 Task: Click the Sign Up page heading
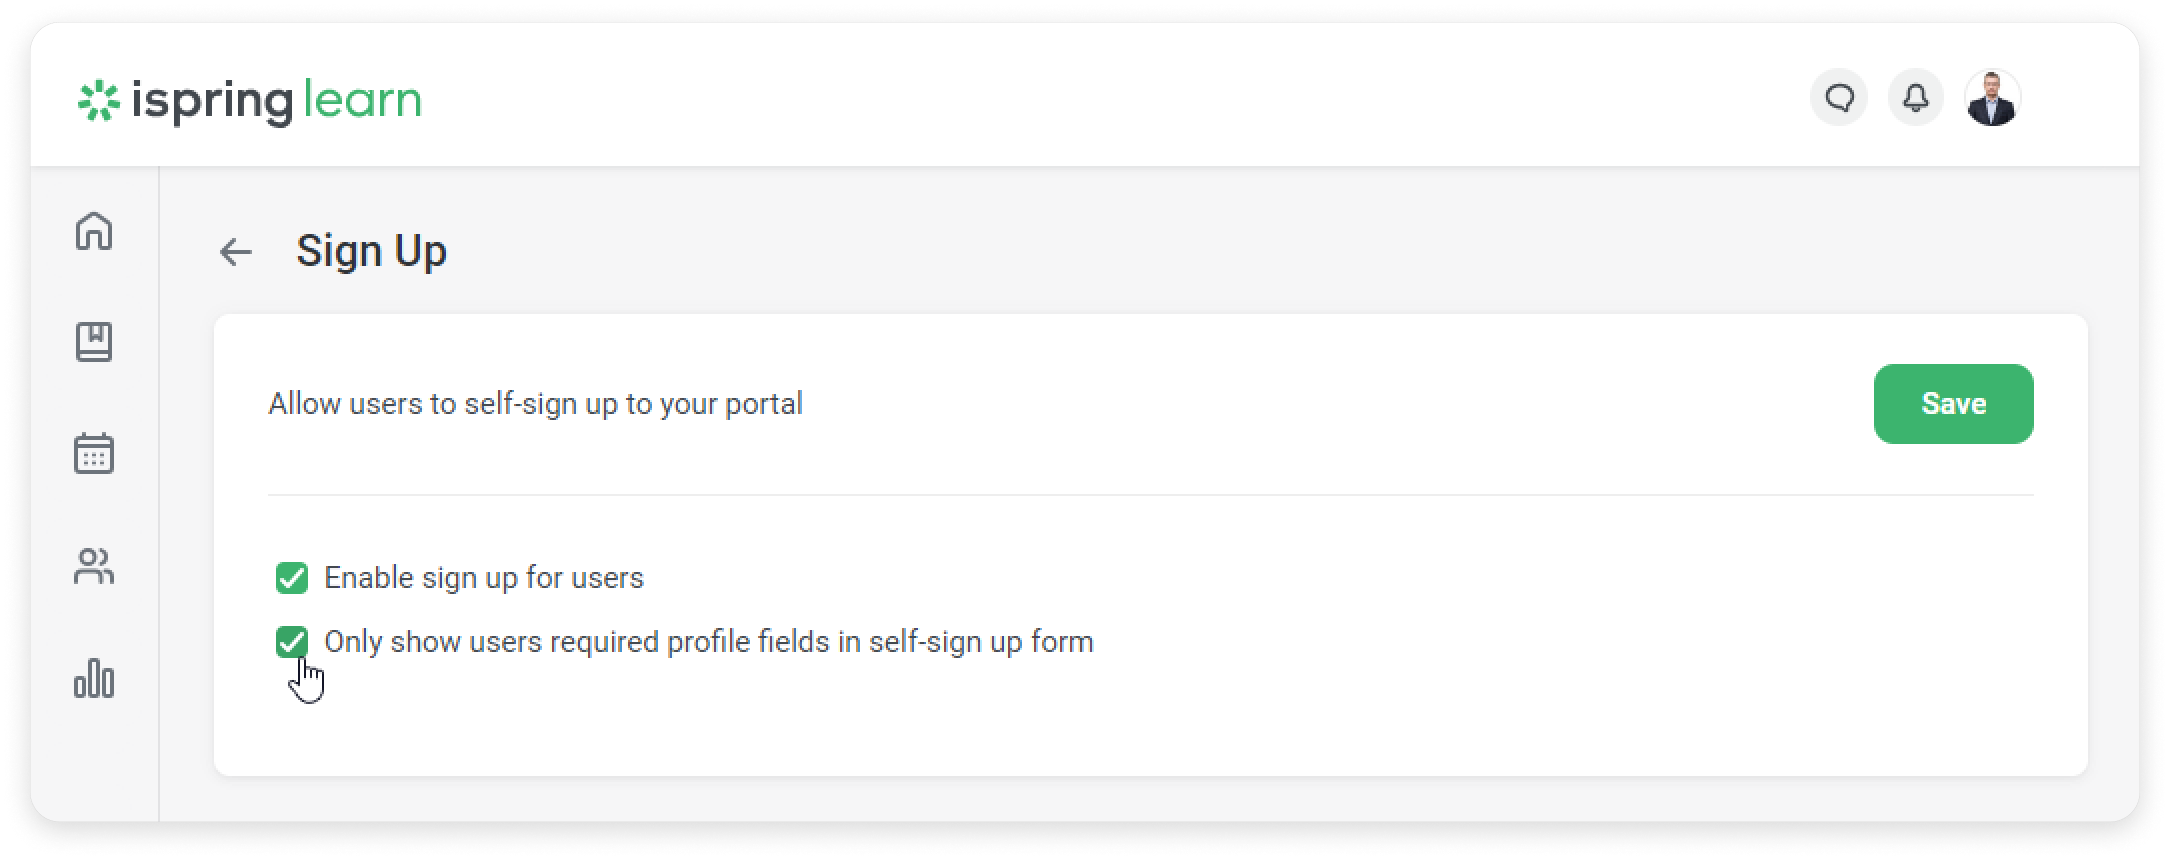click(371, 251)
